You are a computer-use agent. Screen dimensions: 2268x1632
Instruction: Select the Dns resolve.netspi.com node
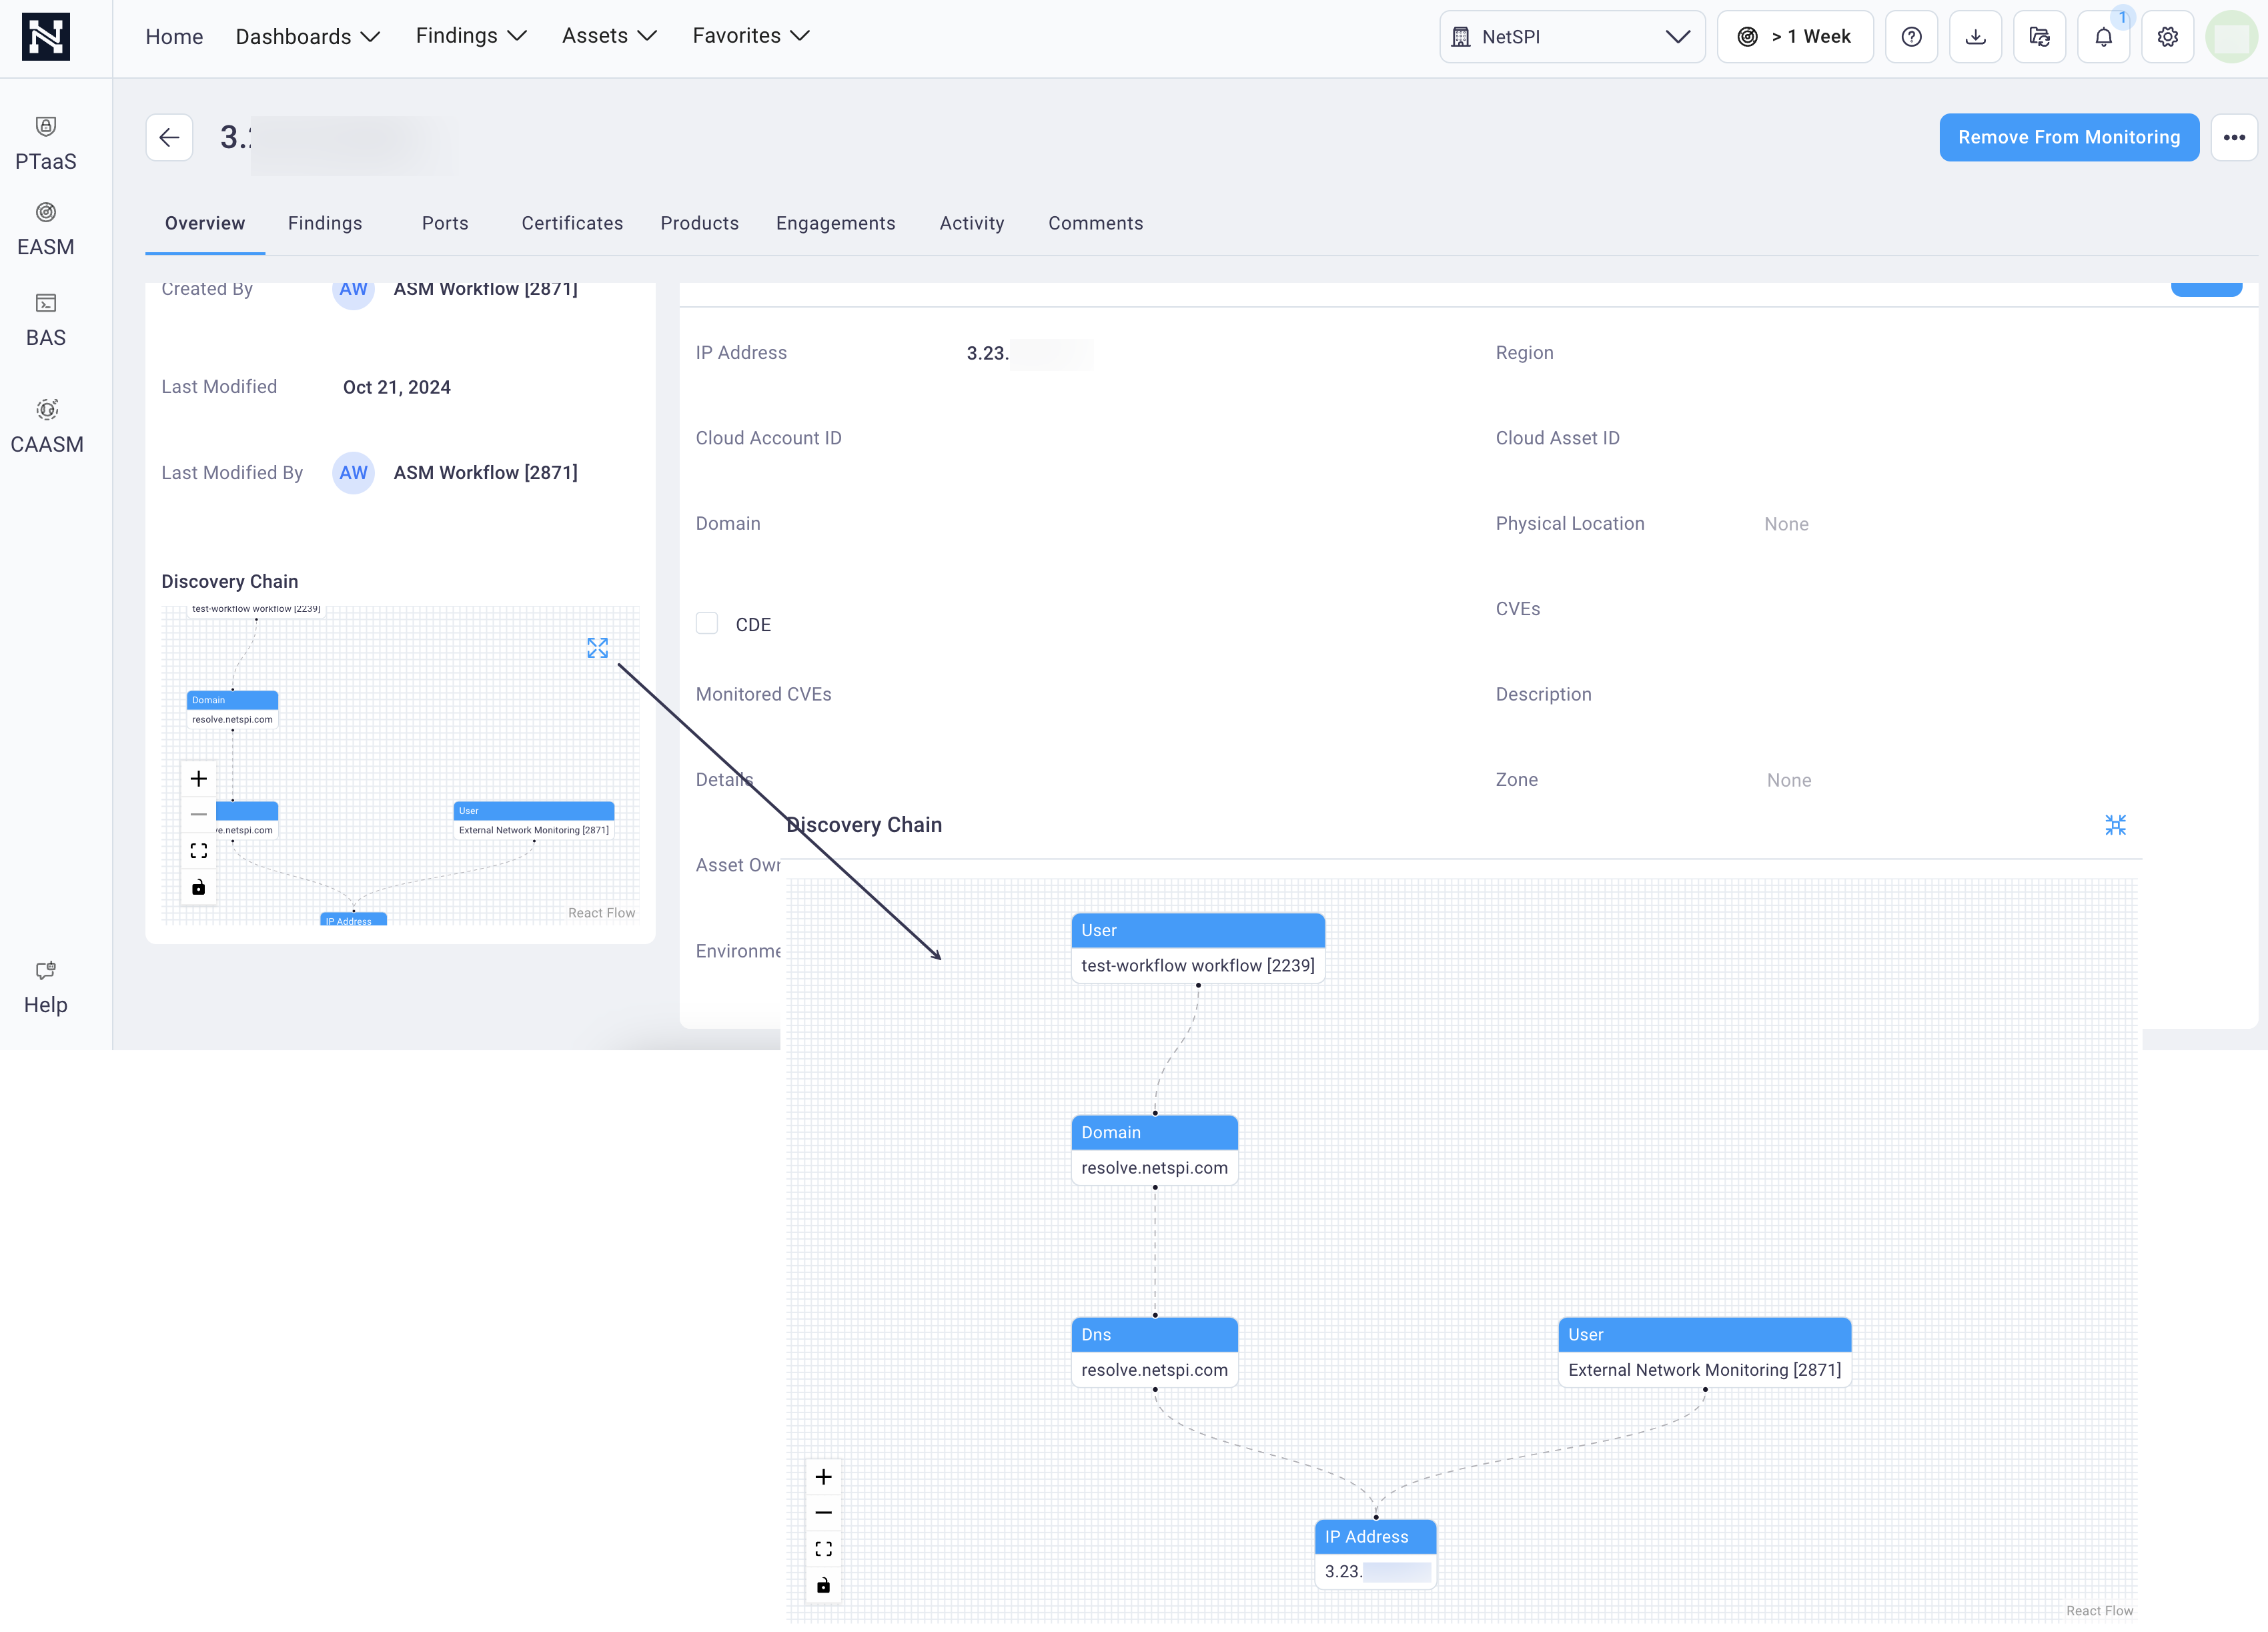click(1154, 1352)
